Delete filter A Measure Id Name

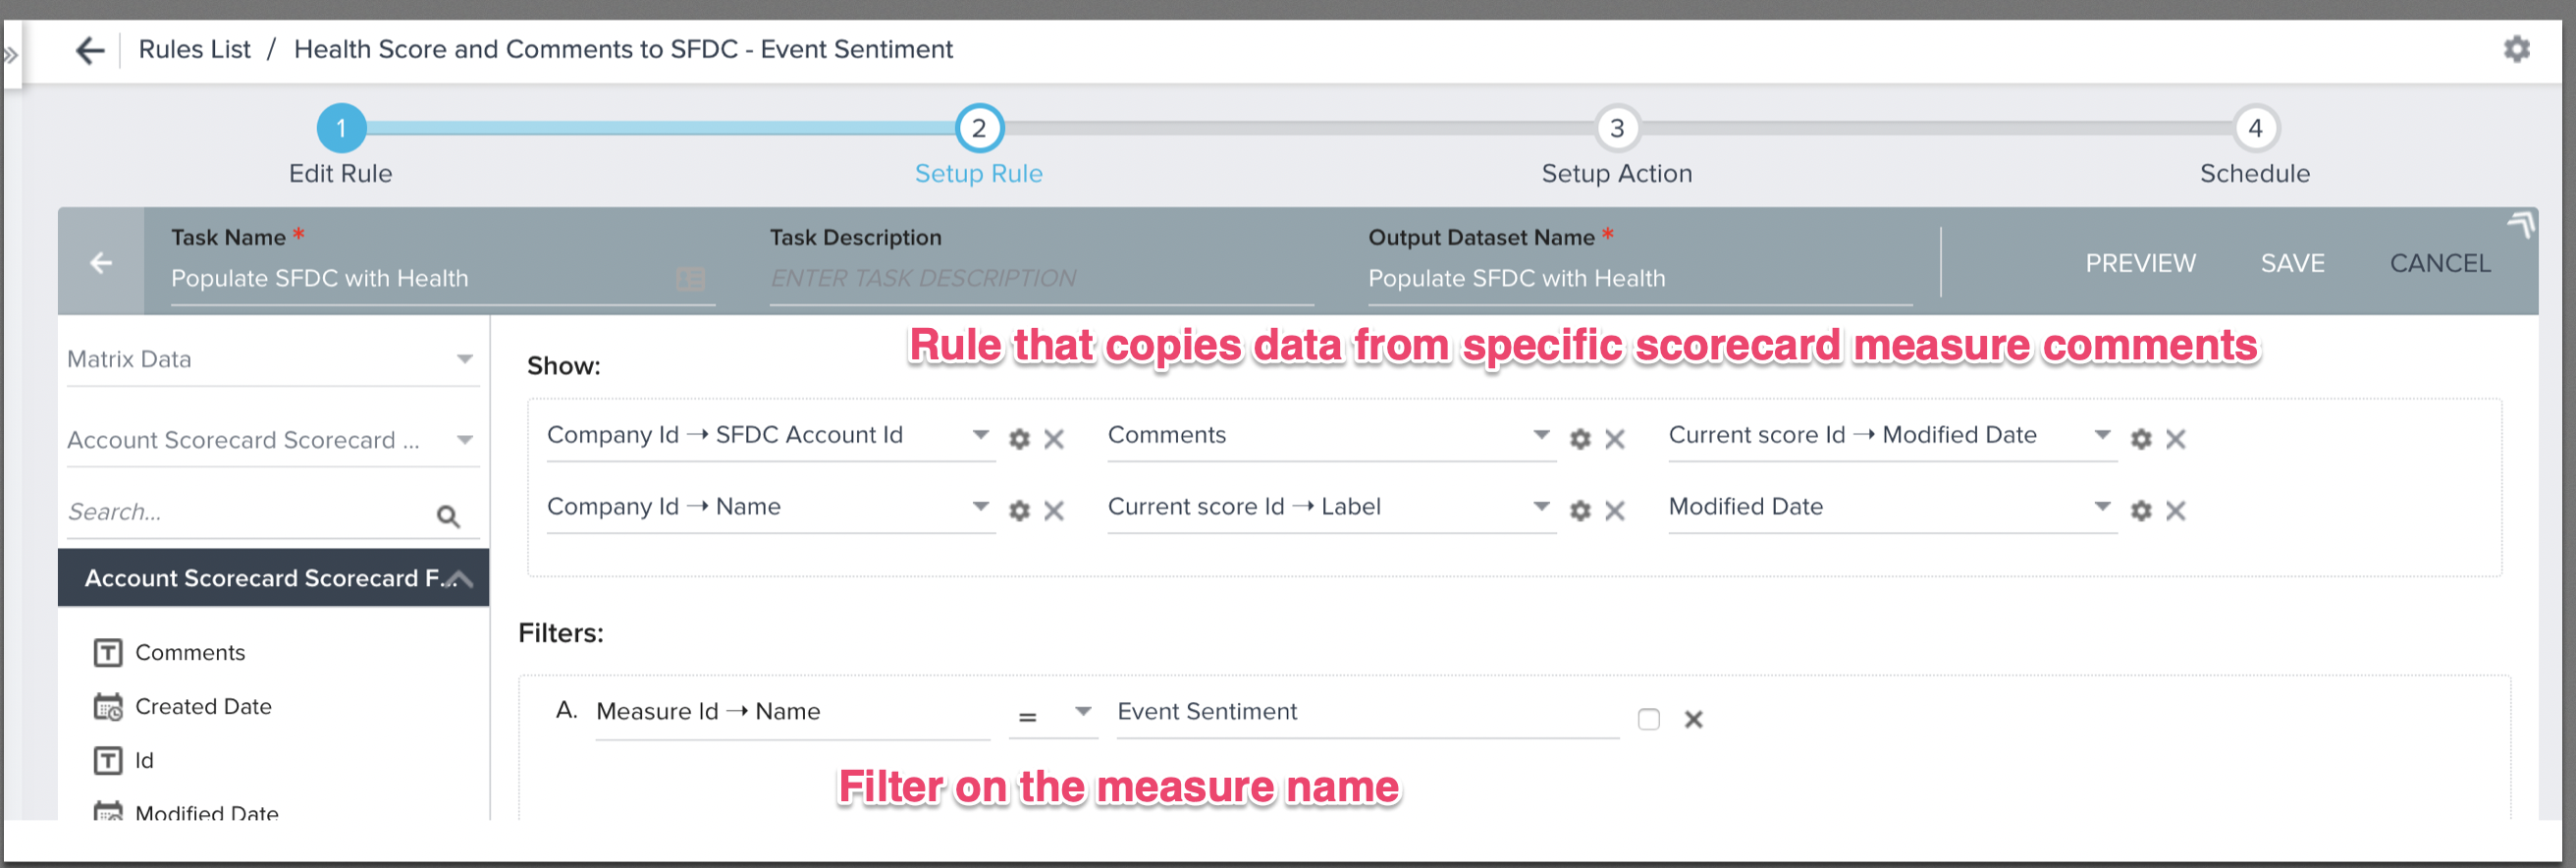(x=1693, y=719)
